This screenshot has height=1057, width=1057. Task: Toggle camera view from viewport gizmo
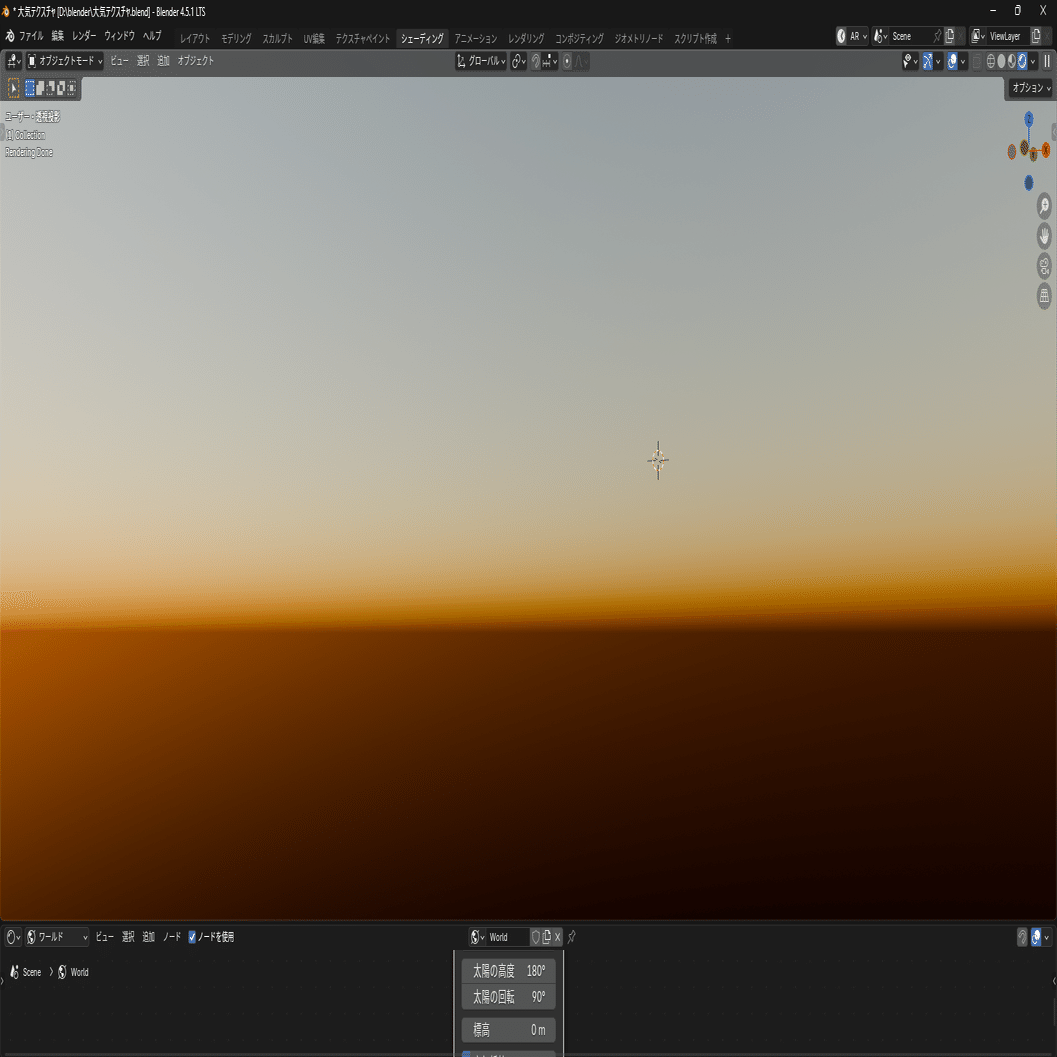[x=1044, y=266]
